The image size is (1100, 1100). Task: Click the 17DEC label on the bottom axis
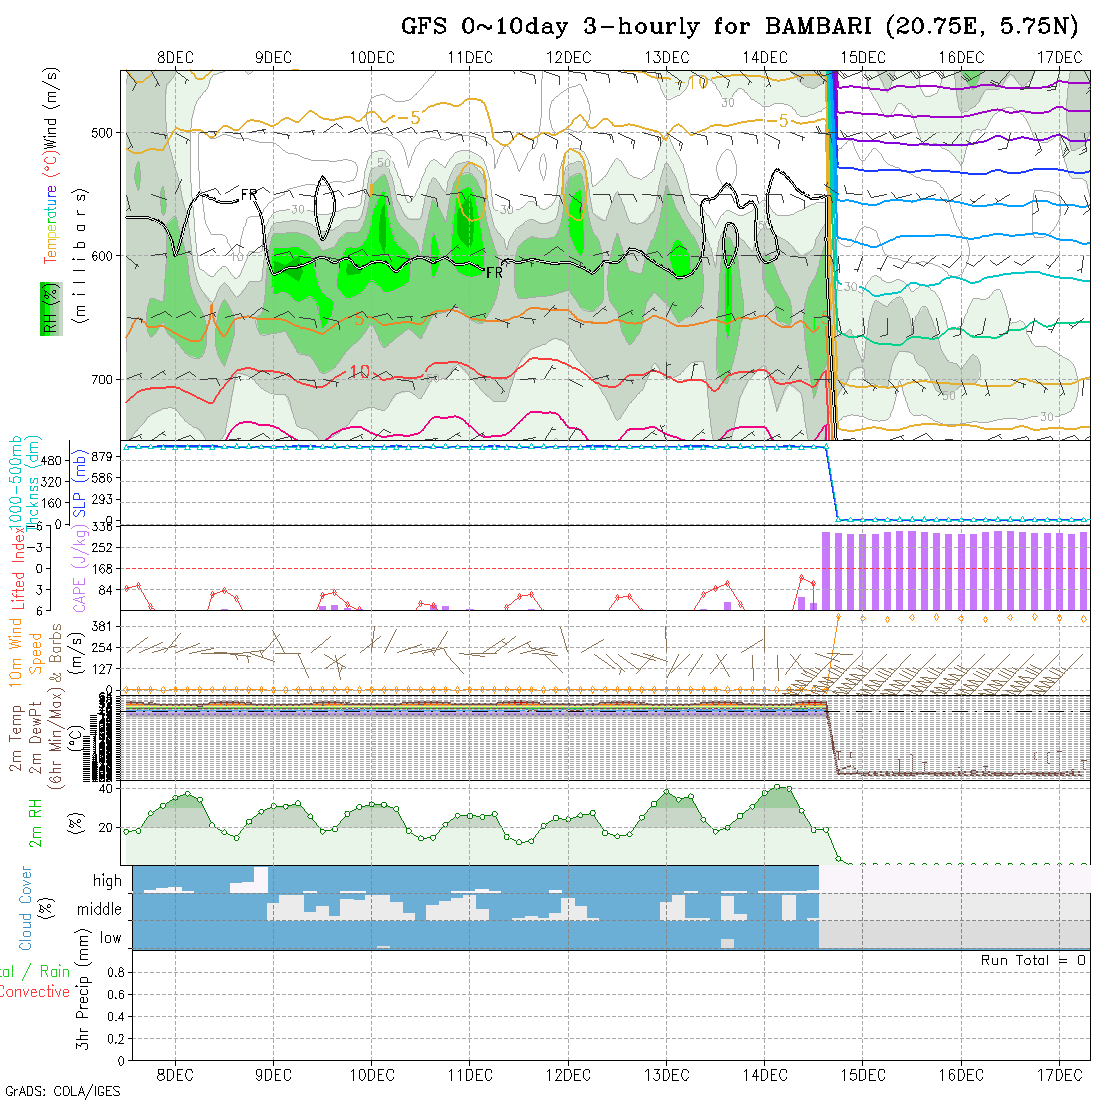coord(1059,1075)
